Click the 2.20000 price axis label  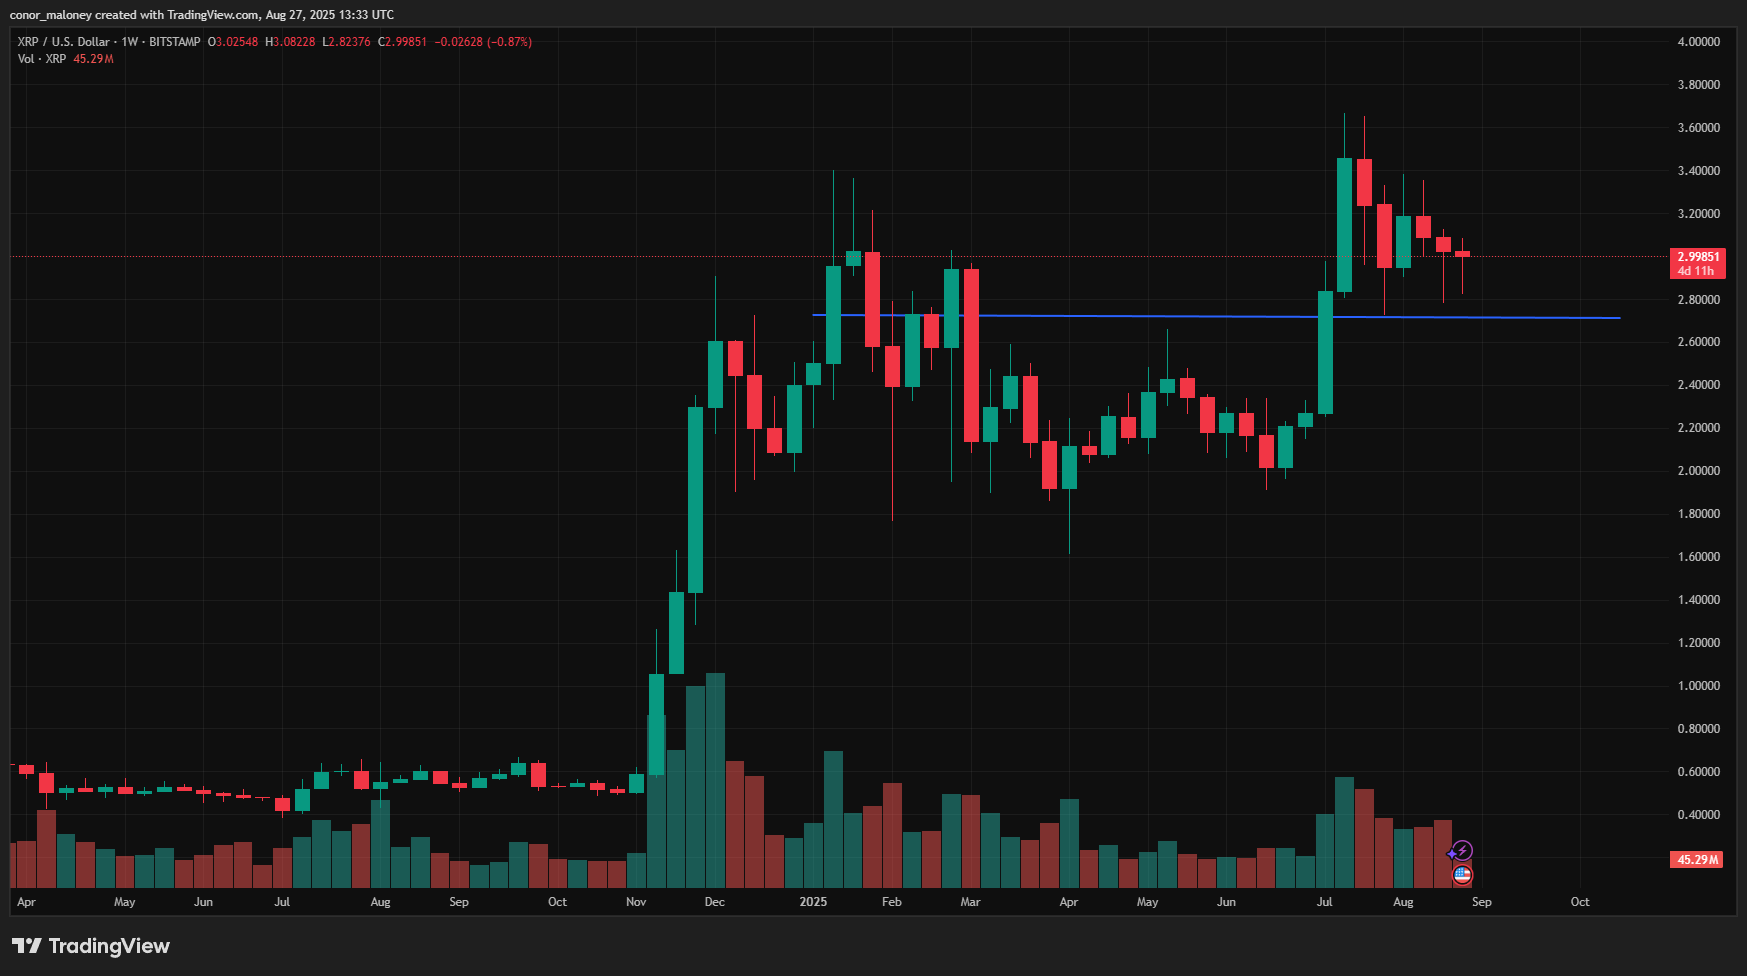coord(1699,428)
